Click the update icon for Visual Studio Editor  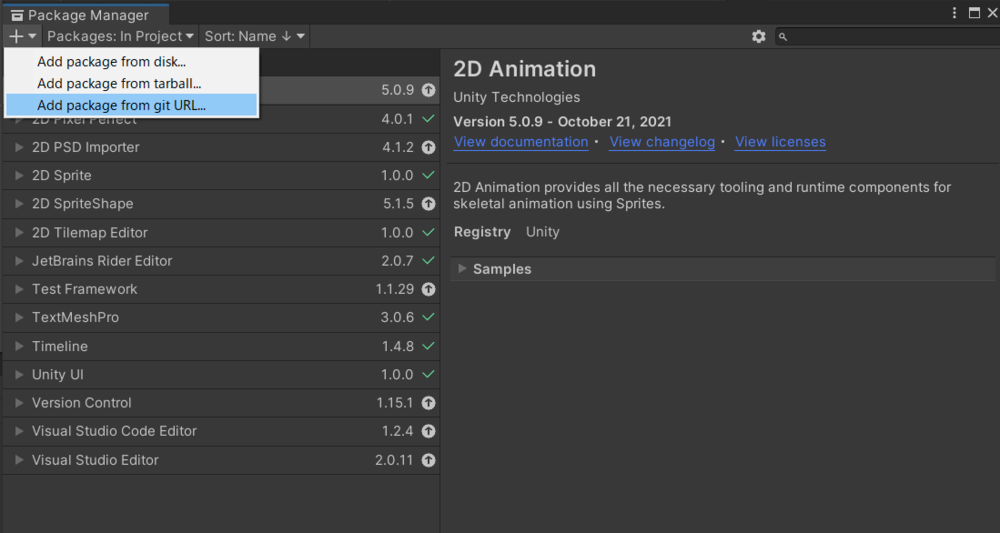pyautogui.click(x=428, y=460)
